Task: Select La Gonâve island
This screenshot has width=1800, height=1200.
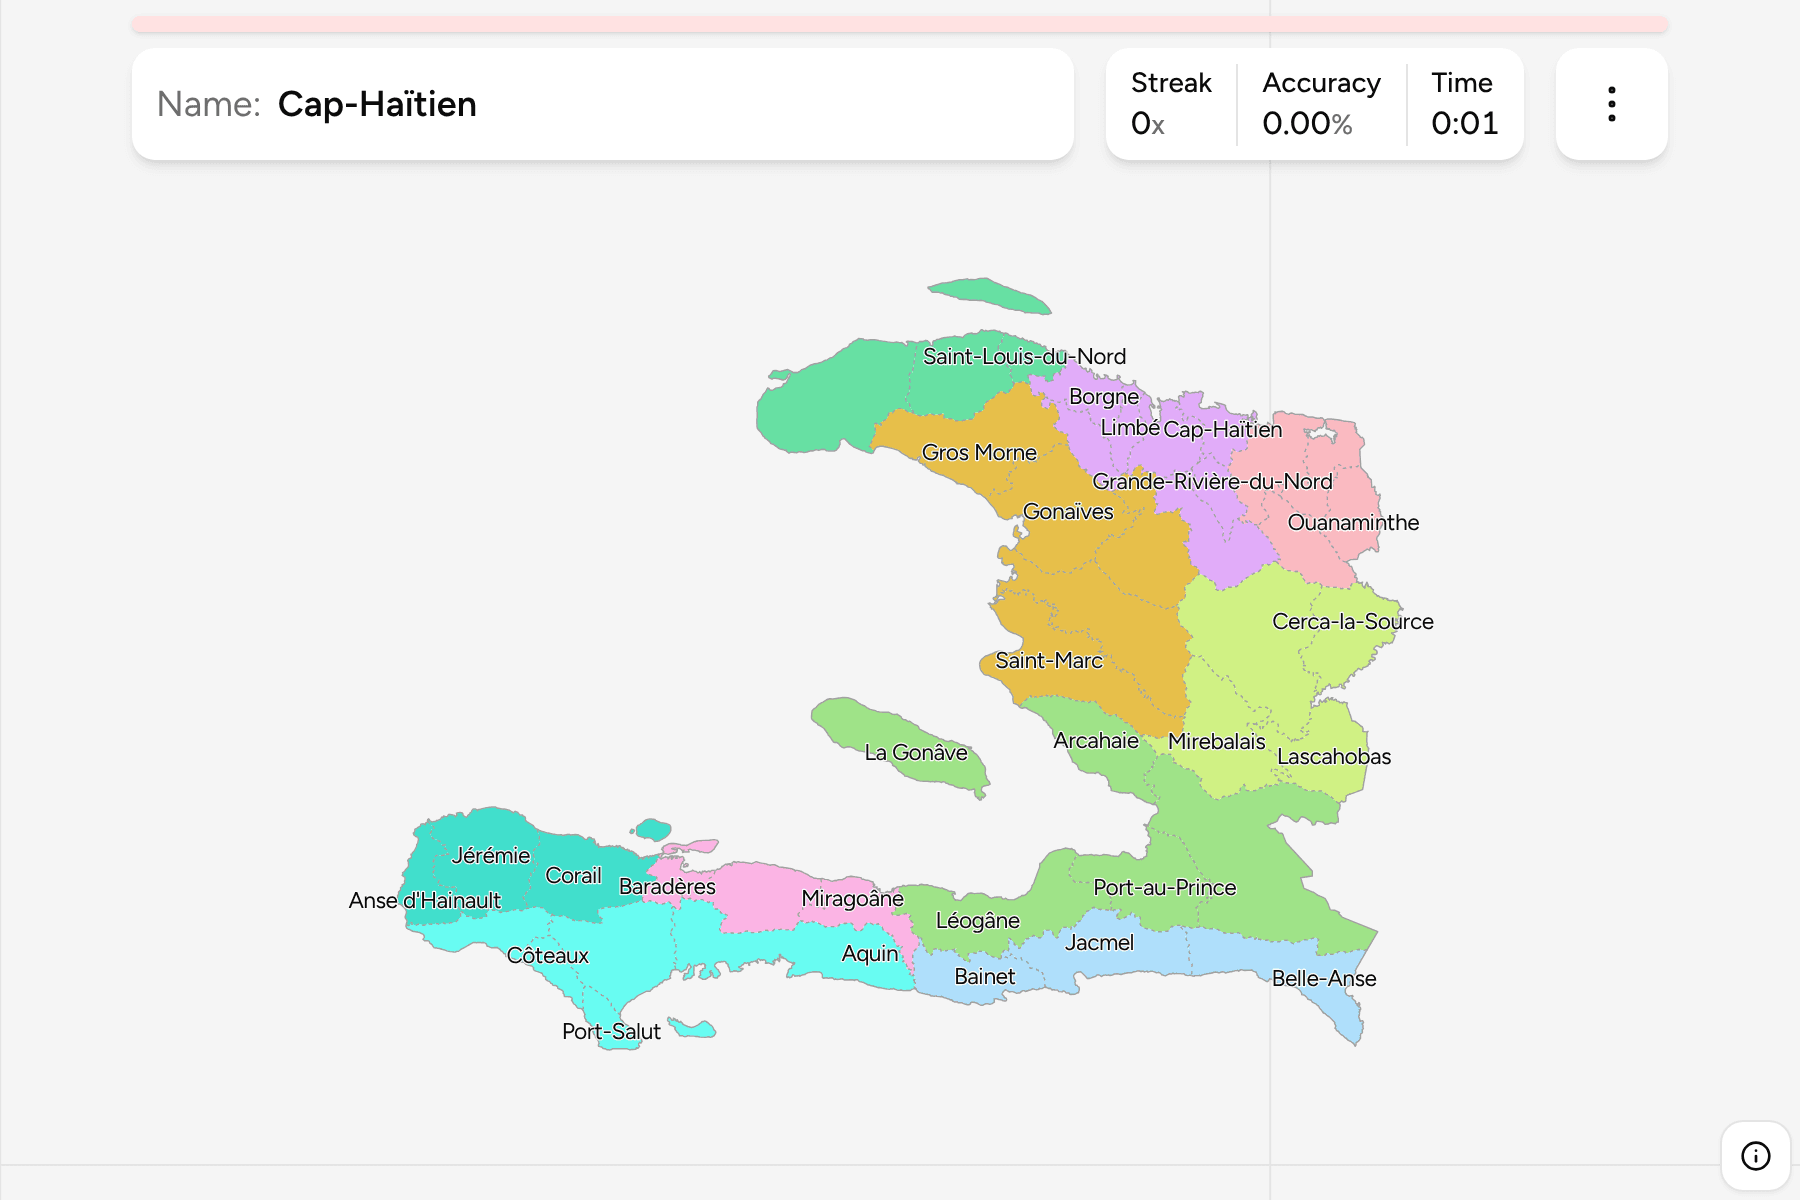Action: click(916, 753)
